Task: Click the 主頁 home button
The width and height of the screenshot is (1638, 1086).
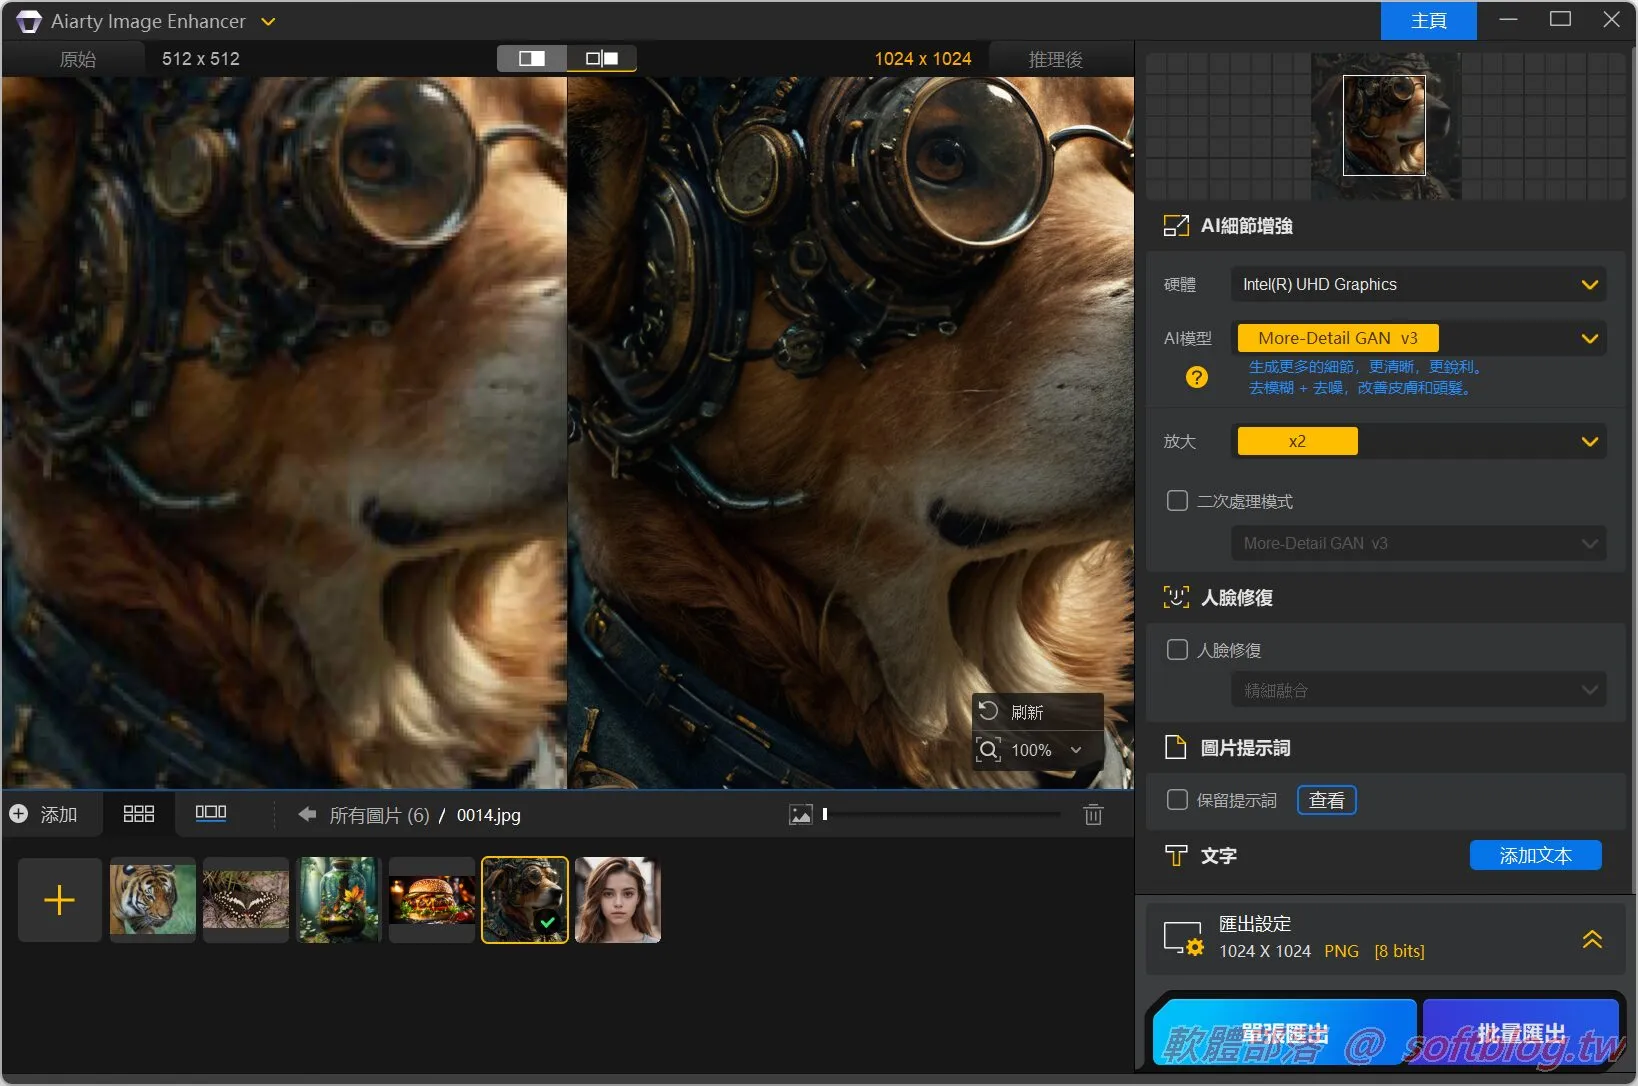Action: [x=1428, y=20]
